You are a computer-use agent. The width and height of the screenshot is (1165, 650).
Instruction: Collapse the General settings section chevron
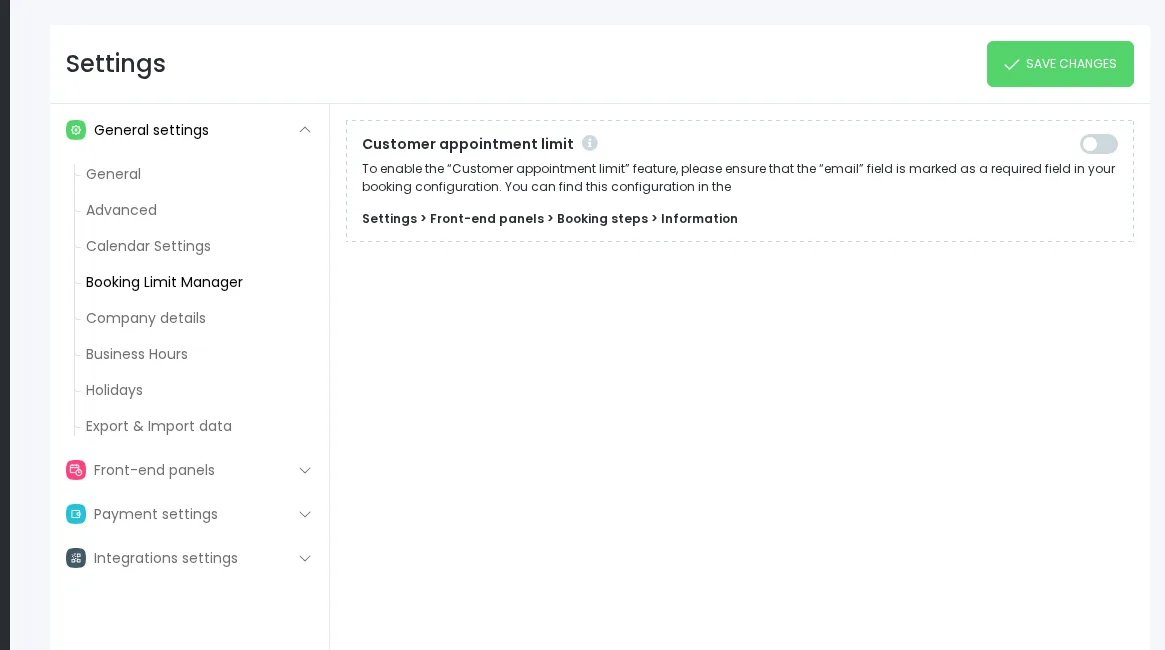click(x=305, y=130)
